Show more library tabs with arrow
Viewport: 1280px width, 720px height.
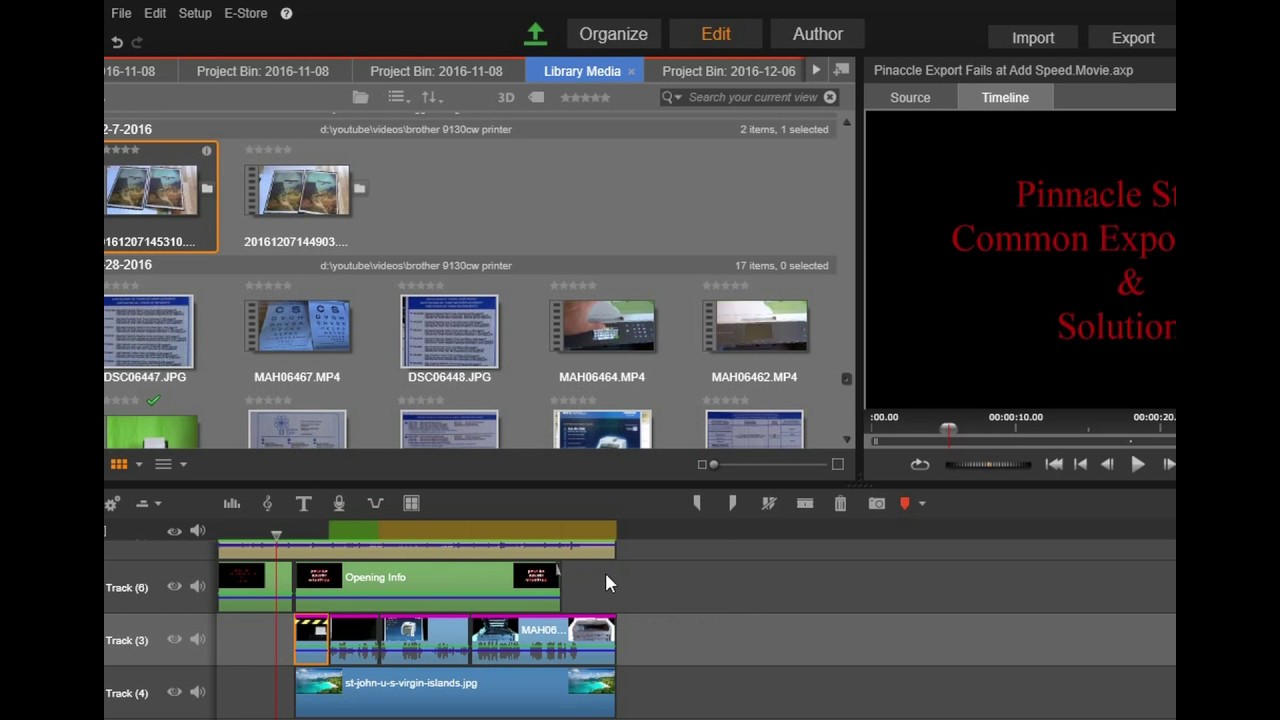pyautogui.click(x=816, y=70)
